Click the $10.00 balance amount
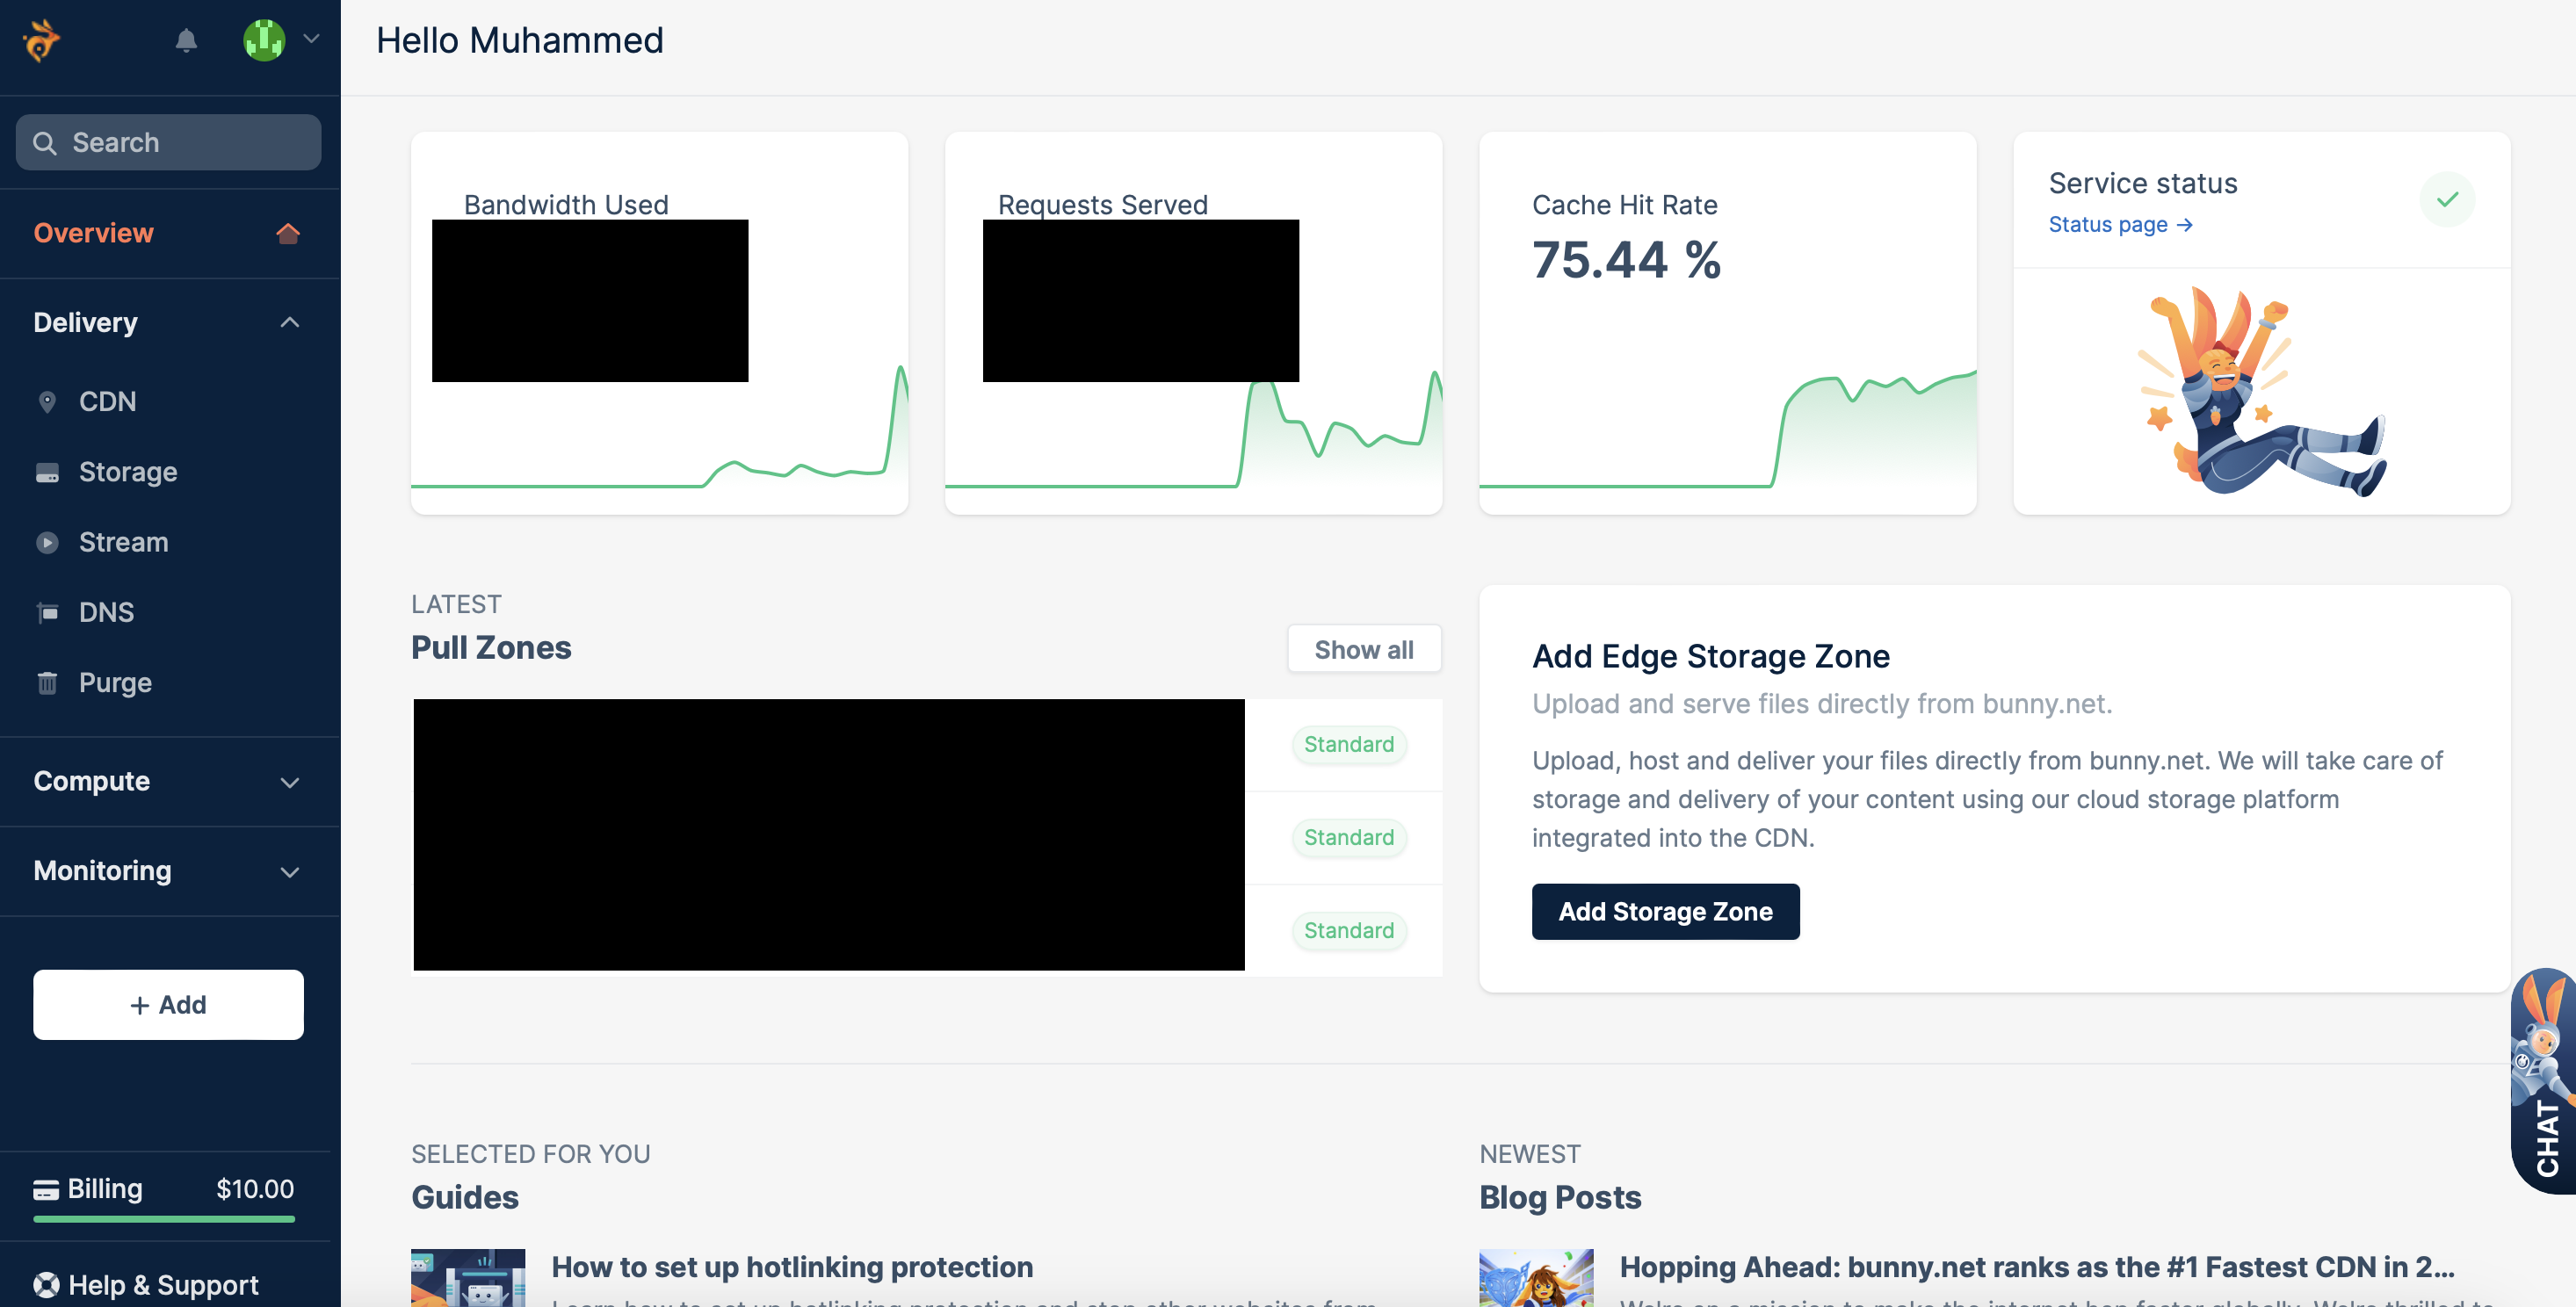2576x1307 pixels. click(x=255, y=1188)
